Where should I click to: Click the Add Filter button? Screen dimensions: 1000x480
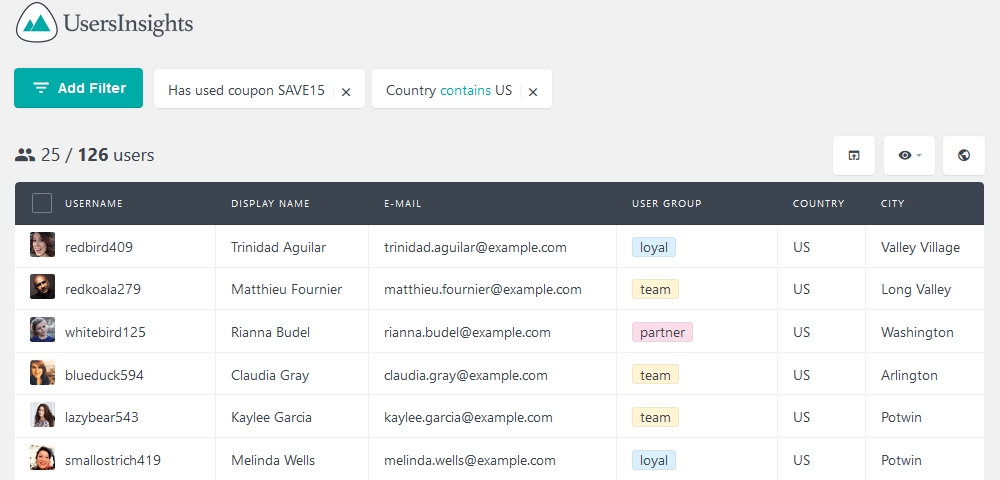click(78, 88)
